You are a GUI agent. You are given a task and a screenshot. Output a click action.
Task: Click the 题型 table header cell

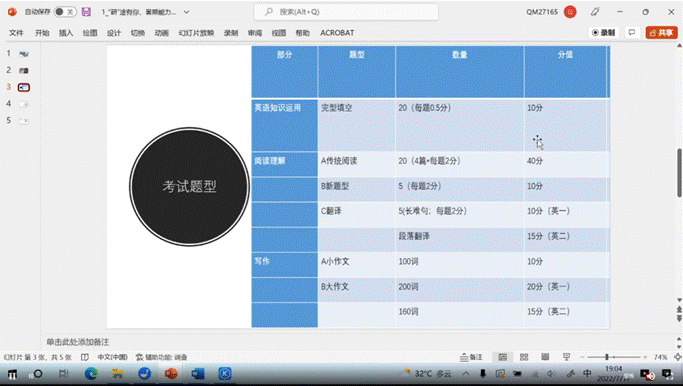(357, 72)
